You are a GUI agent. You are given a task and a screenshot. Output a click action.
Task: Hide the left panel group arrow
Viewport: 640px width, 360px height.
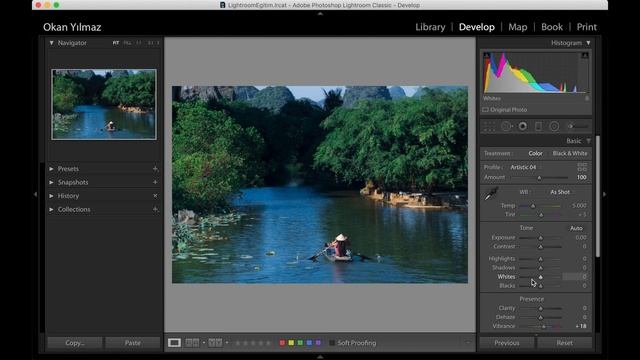pyautogui.click(x=35, y=195)
